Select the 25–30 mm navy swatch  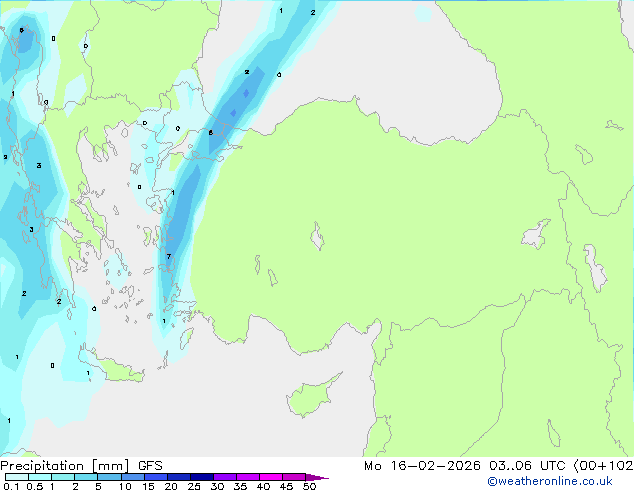pyautogui.click(x=201, y=477)
